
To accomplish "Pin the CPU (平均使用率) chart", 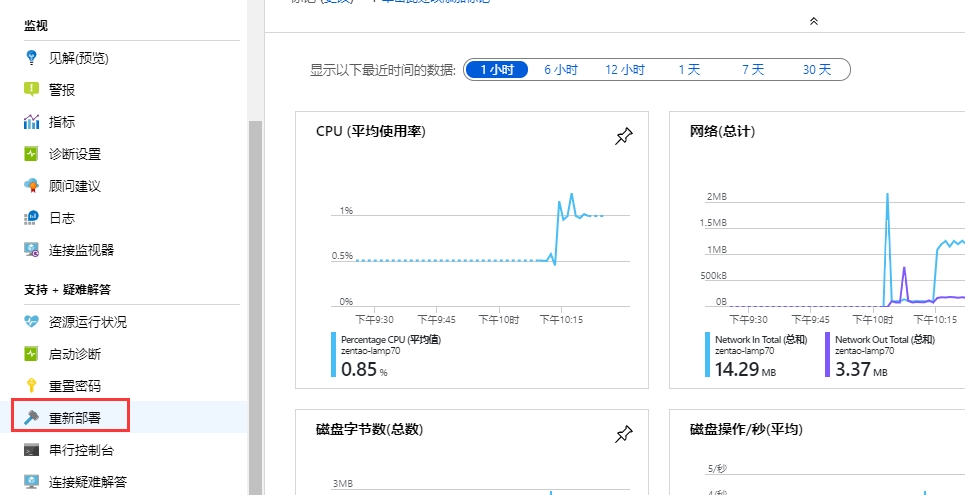I will point(623,137).
